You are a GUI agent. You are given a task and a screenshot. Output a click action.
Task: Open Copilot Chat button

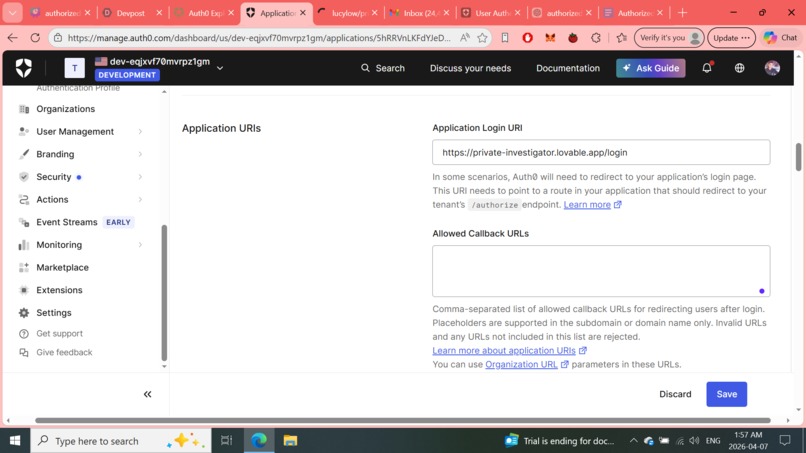(x=781, y=38)
